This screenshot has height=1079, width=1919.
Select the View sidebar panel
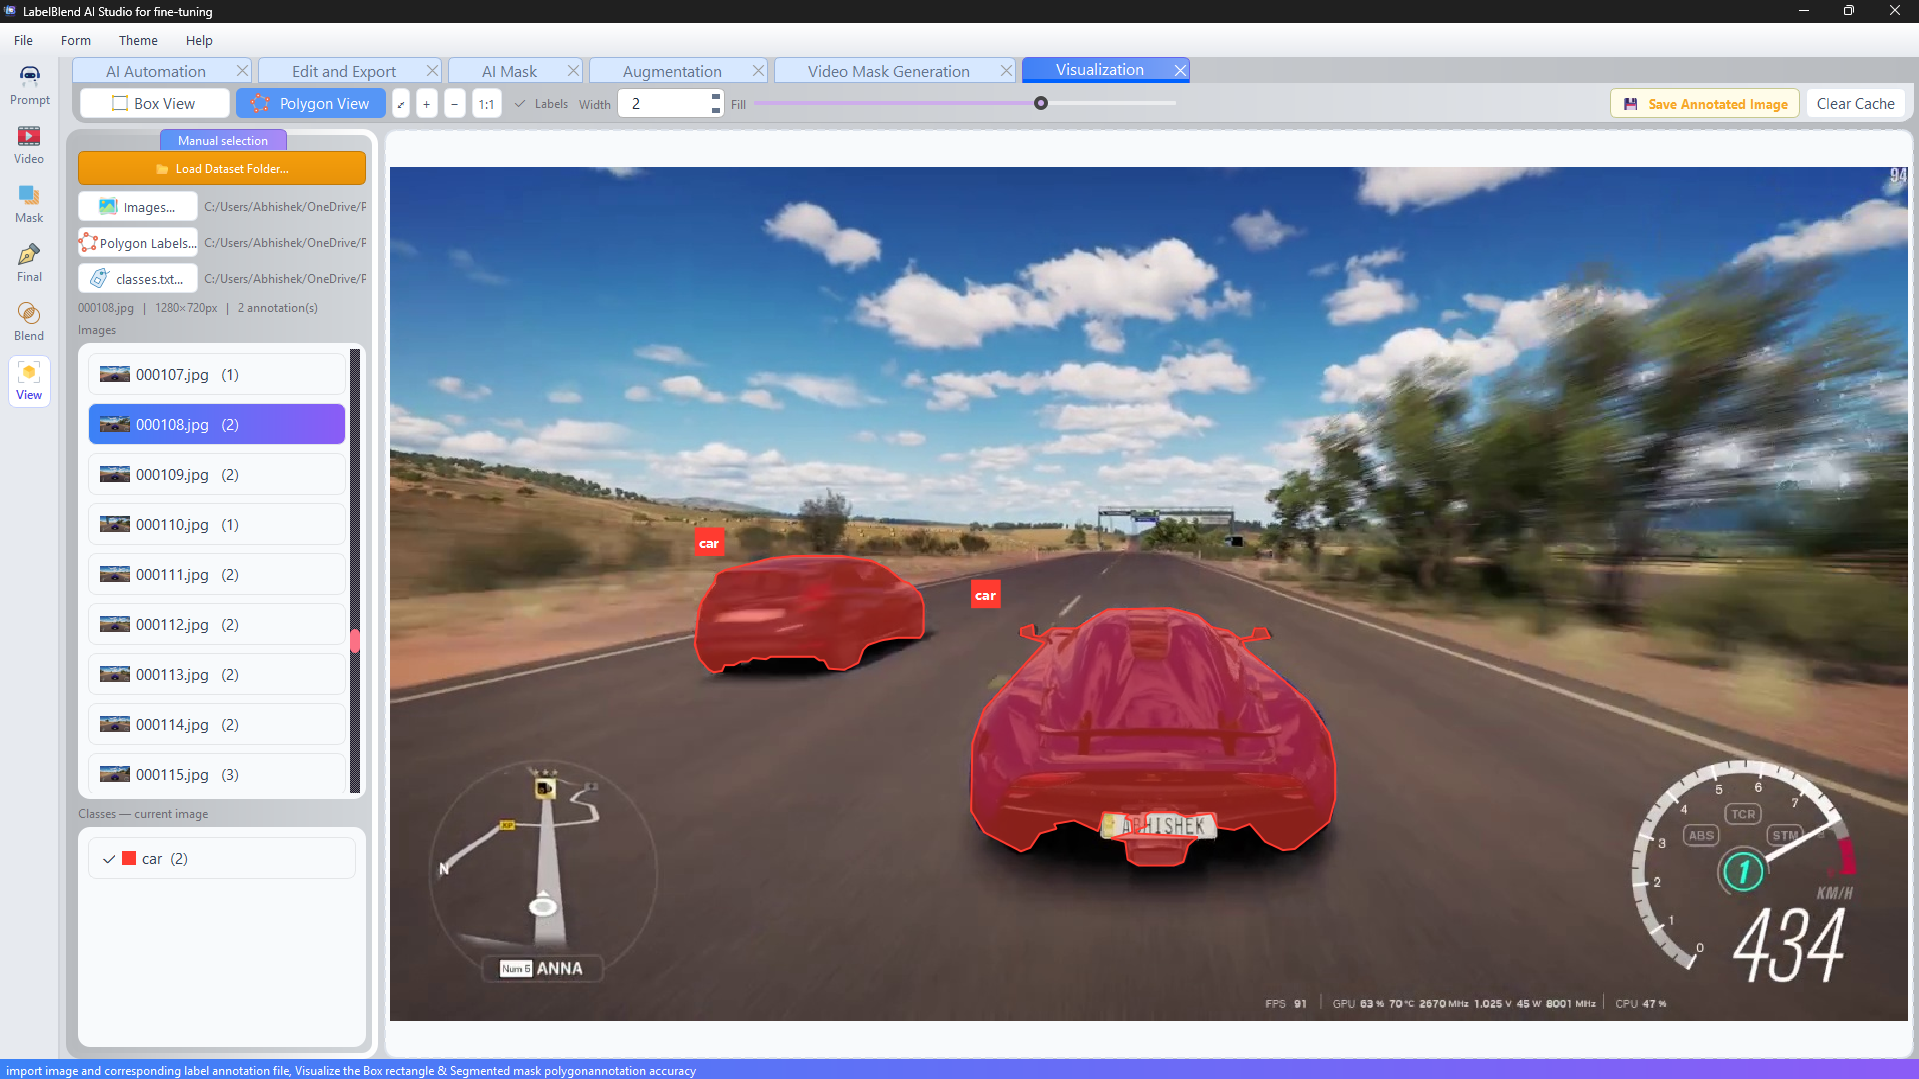29,381
